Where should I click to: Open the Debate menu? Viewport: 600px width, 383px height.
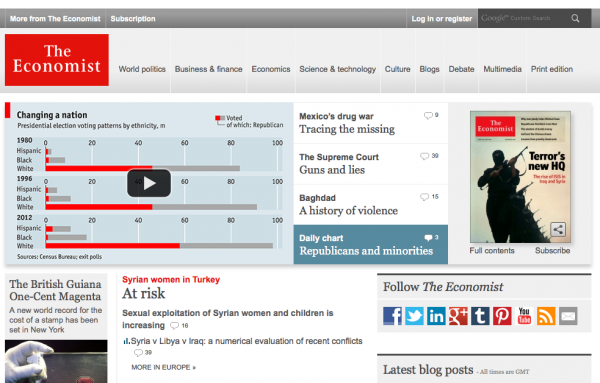461,69
